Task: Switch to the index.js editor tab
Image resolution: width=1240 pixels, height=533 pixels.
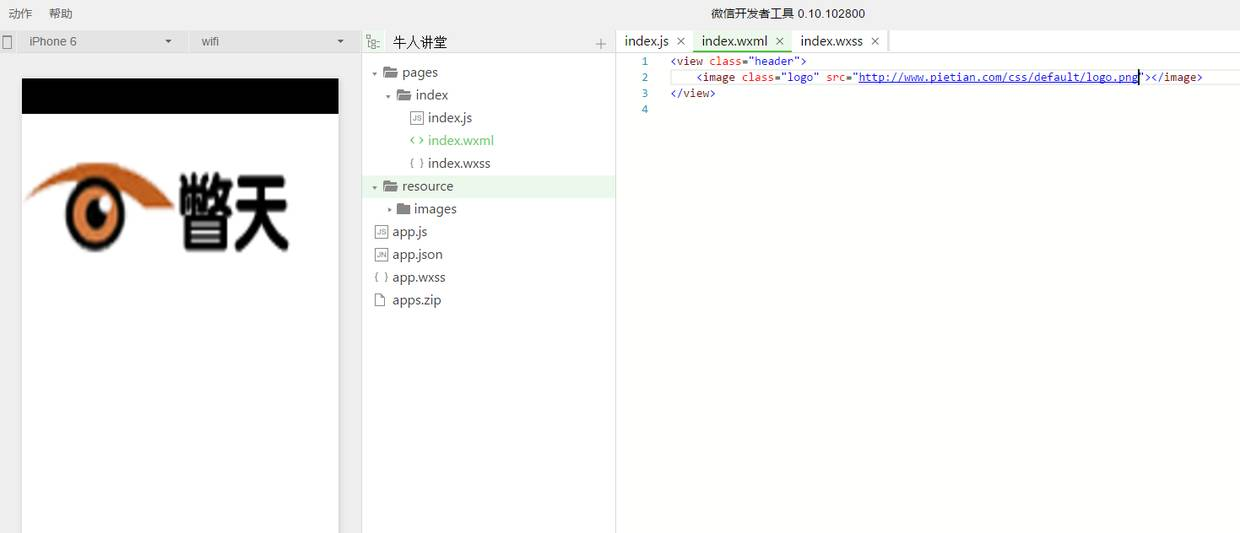Action: [647, 41]
